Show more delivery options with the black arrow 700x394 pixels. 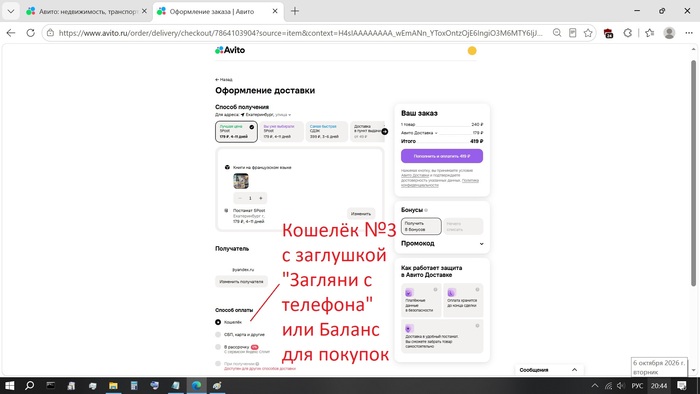[385, 132]
